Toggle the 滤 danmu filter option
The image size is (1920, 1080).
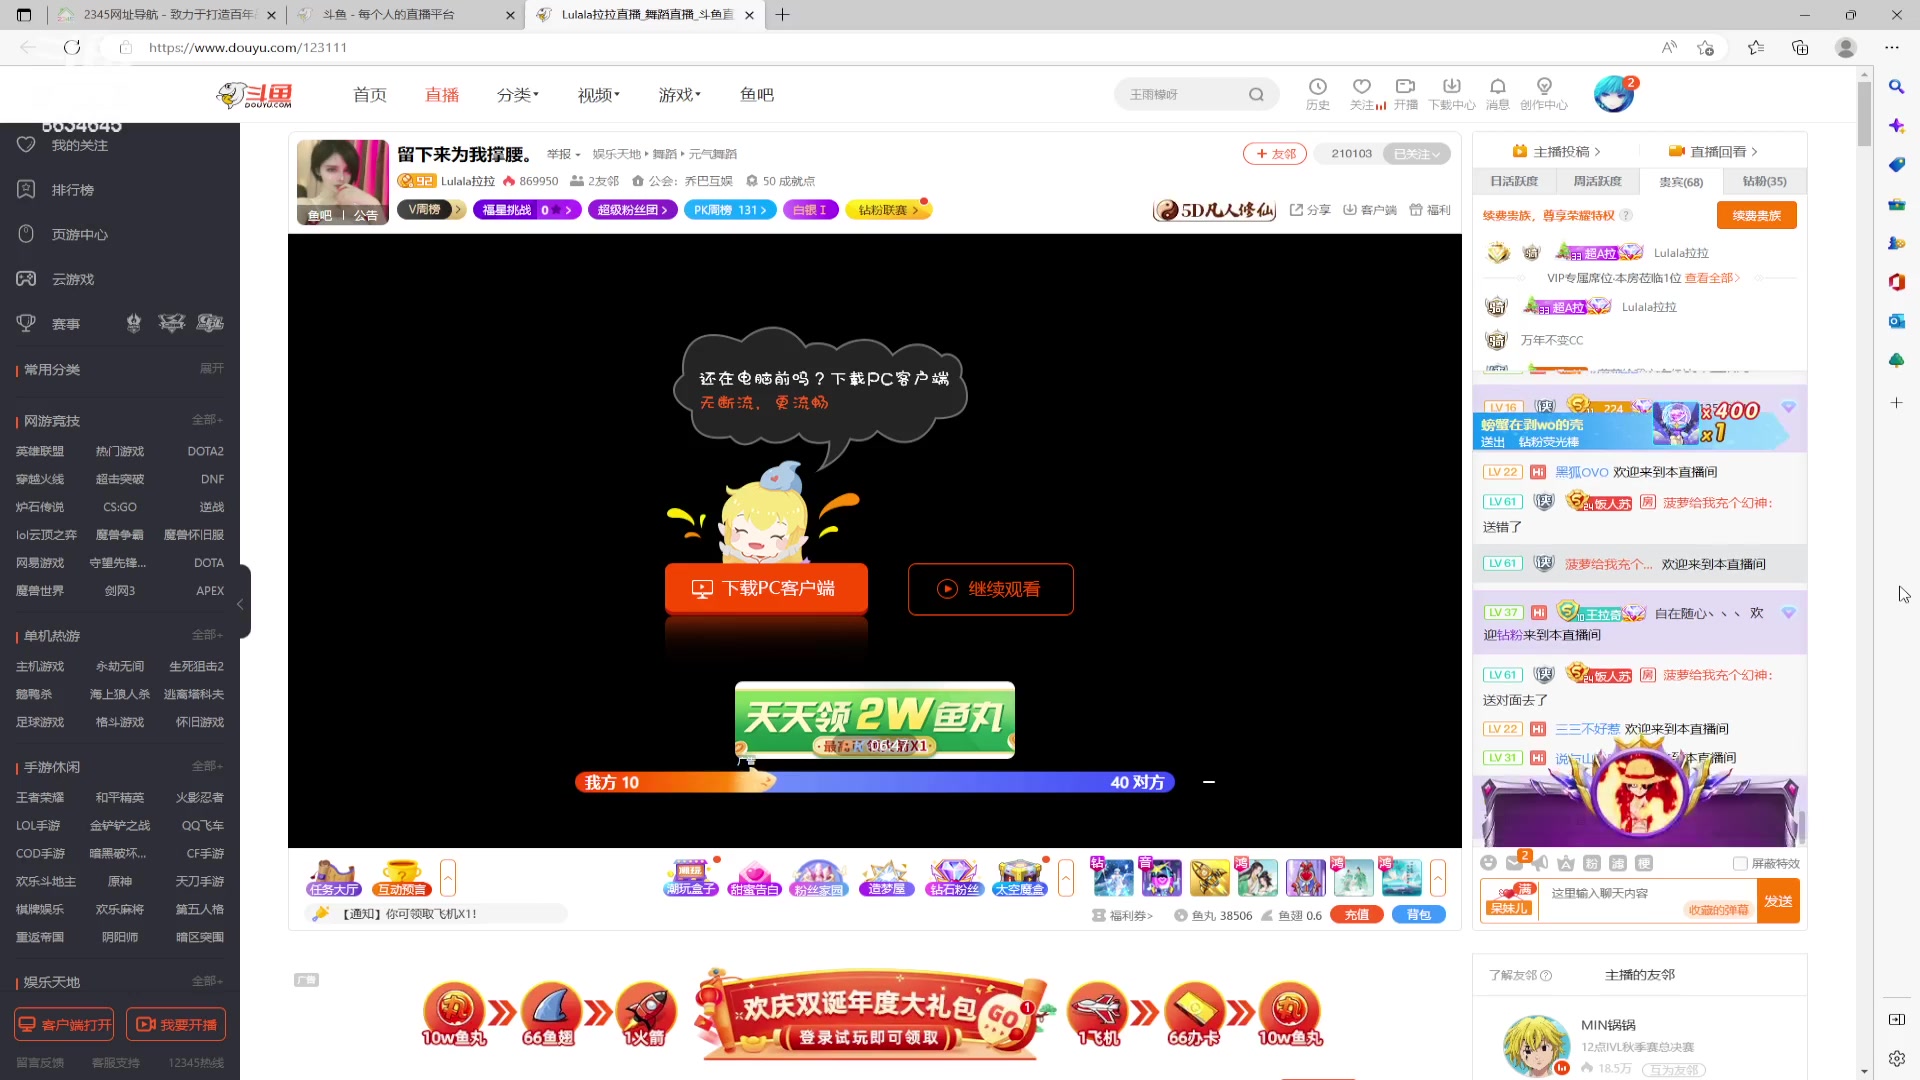coord(1618,863)
